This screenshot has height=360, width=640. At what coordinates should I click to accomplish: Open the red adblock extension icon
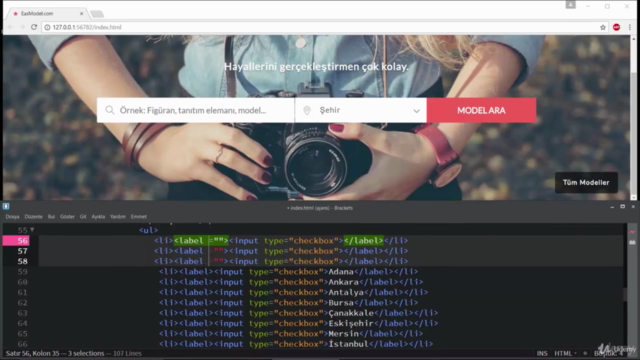pyautogui.click(x=616, y=27)
